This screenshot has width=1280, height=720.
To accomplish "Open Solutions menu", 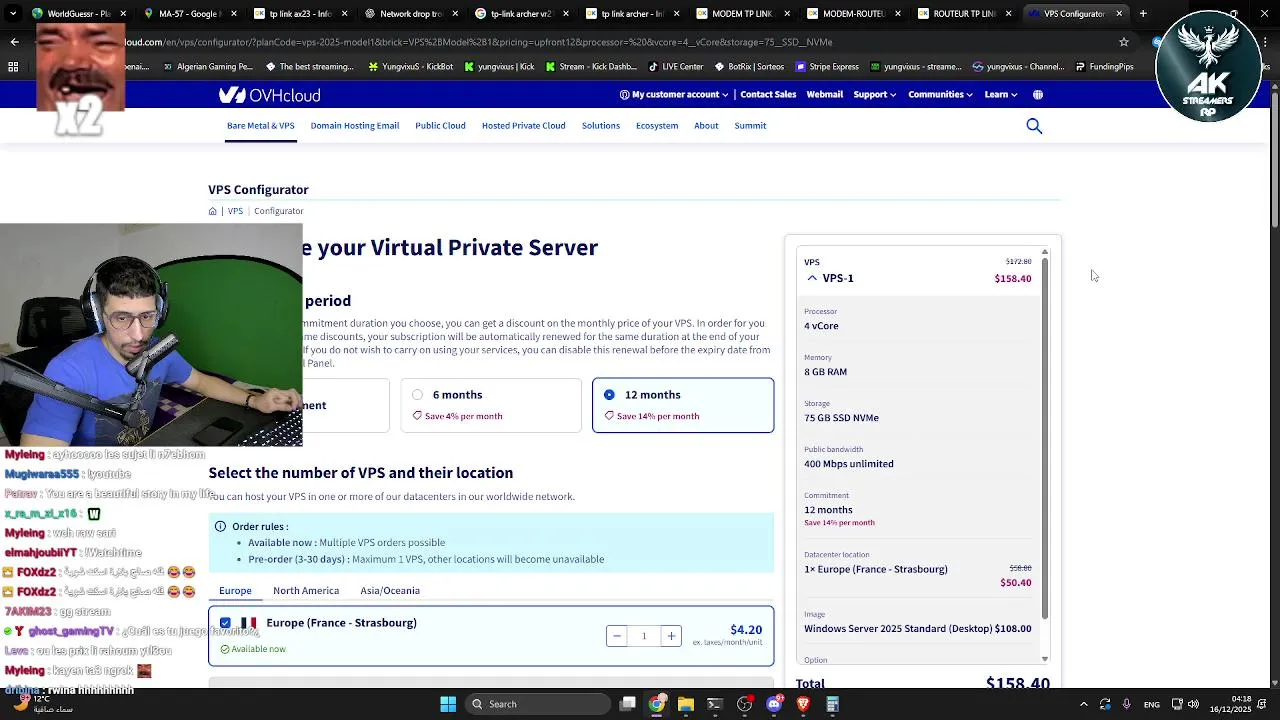I will point(601,126).
